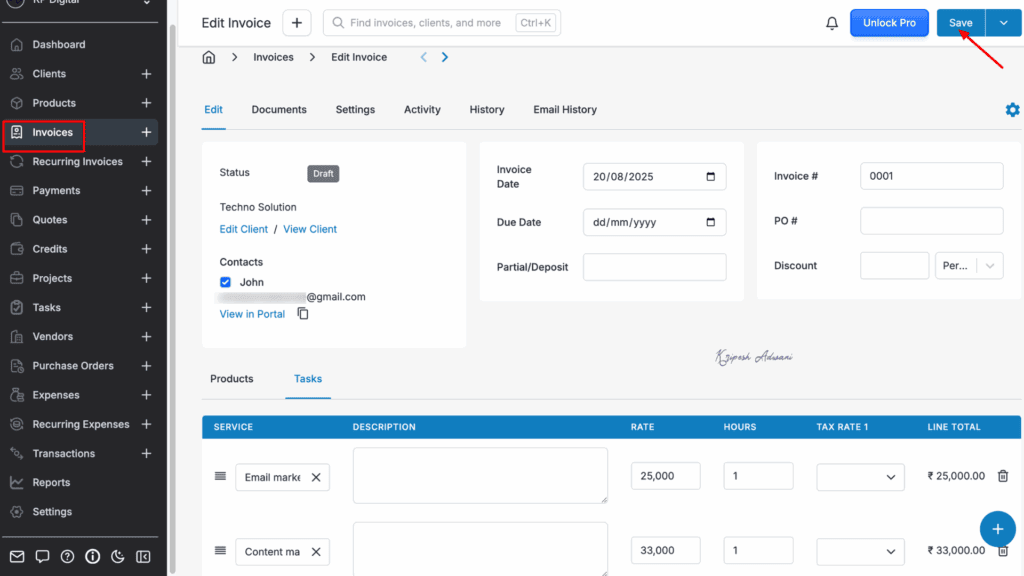The height and width of the screenshot is (576, 1024).
Task: Click the home breadcrumb icon
Action: 209,57
